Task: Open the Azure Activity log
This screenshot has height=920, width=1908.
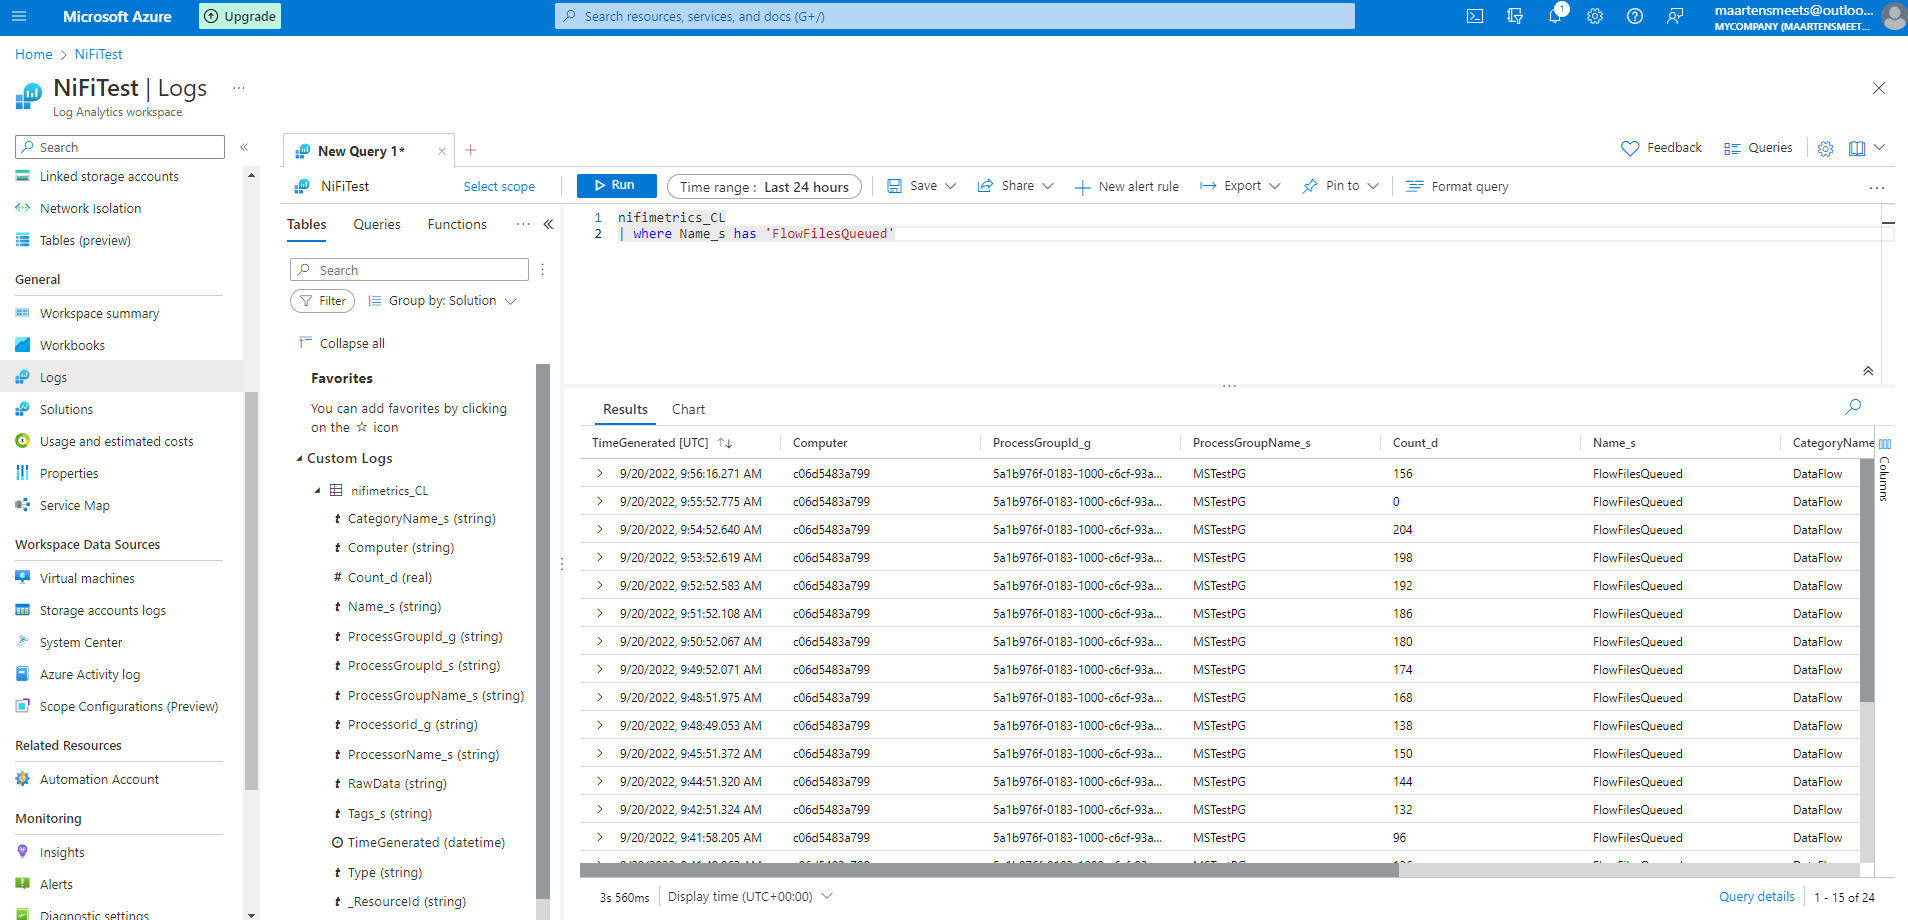Action: point(88,674)
